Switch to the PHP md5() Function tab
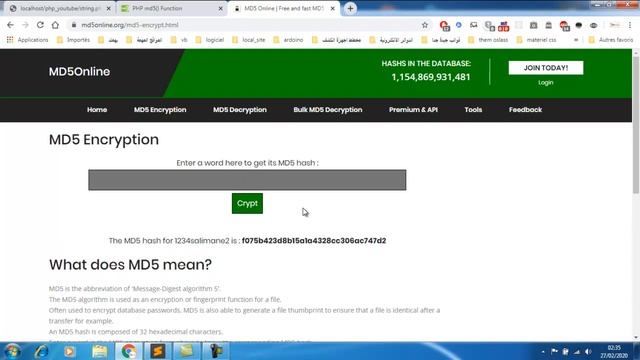Image resolution: width=640 pixels, height=360 pixels. tap(171, 8)
